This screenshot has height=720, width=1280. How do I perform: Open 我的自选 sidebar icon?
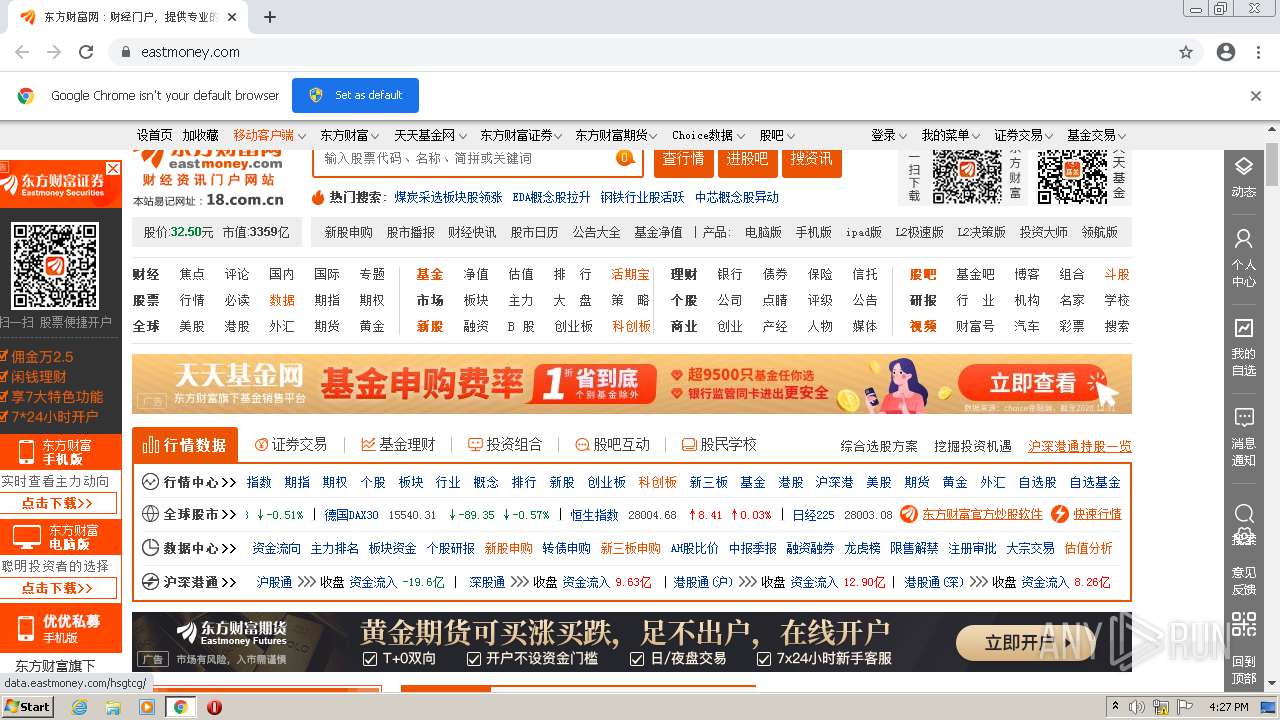coord(1243,346)
